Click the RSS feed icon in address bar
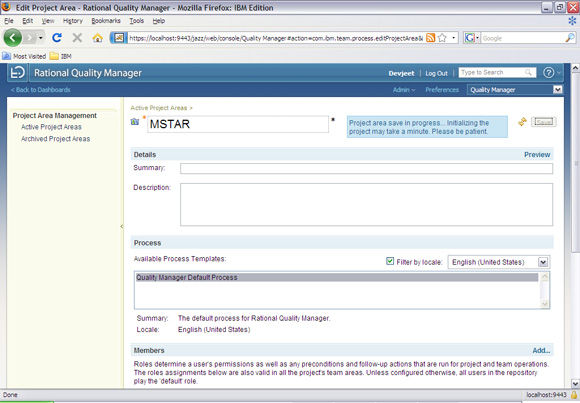 coord(431,38)
